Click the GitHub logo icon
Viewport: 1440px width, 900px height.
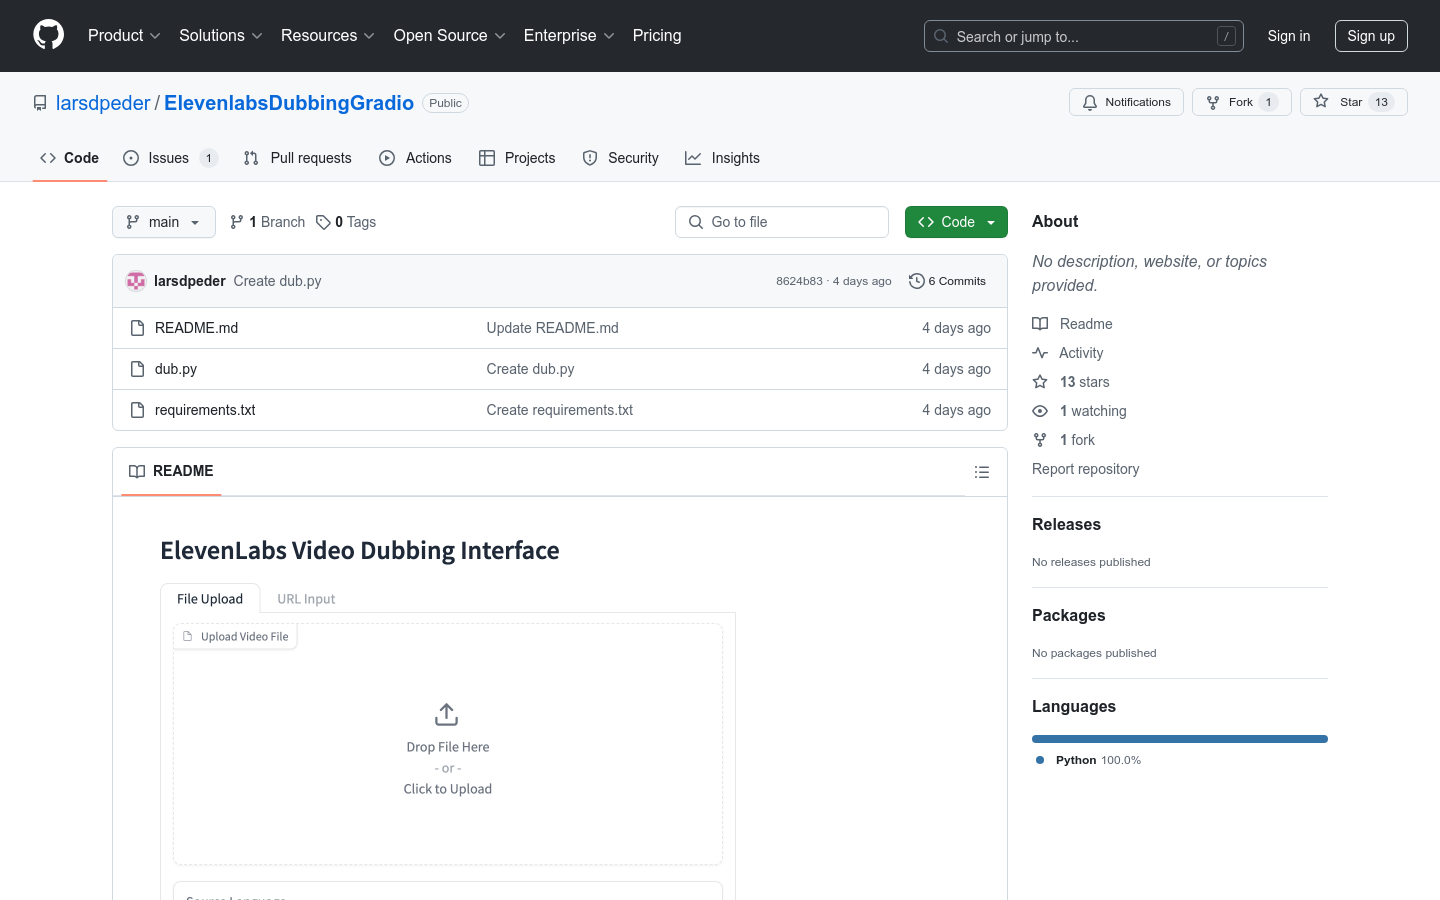(x=49, y=35)
